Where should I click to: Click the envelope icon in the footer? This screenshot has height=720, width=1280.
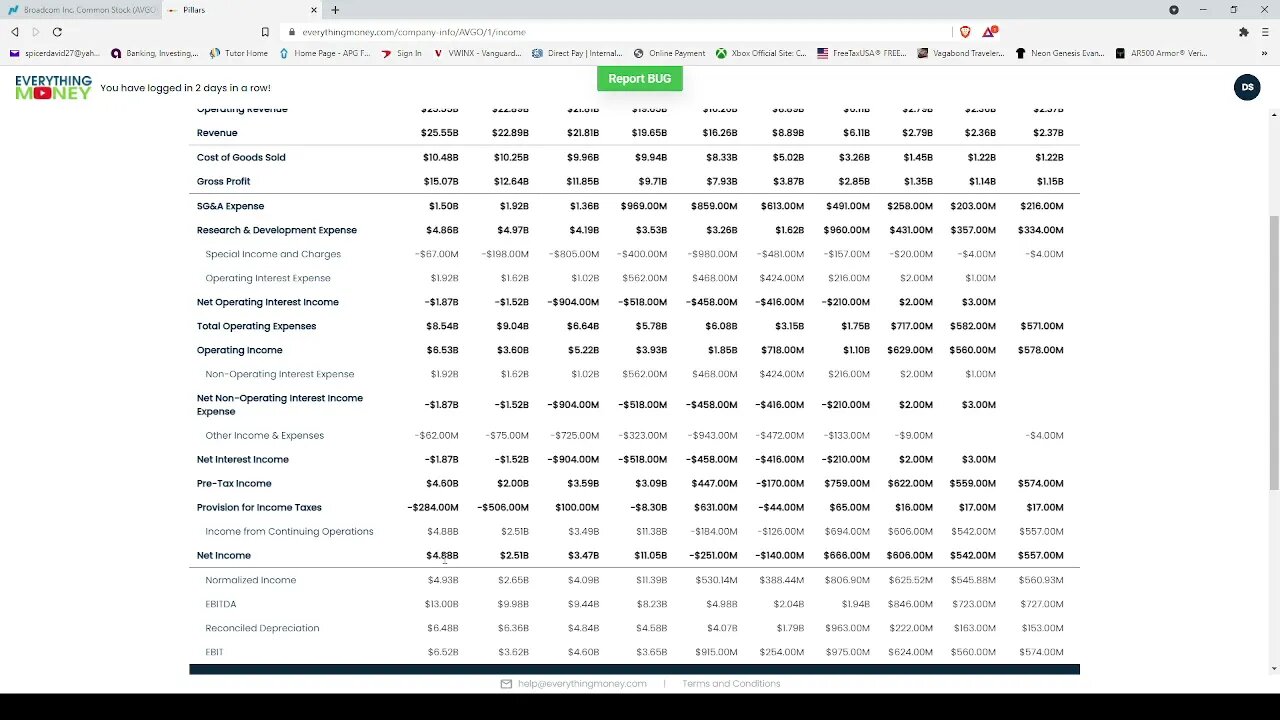(x=506, y=684)
